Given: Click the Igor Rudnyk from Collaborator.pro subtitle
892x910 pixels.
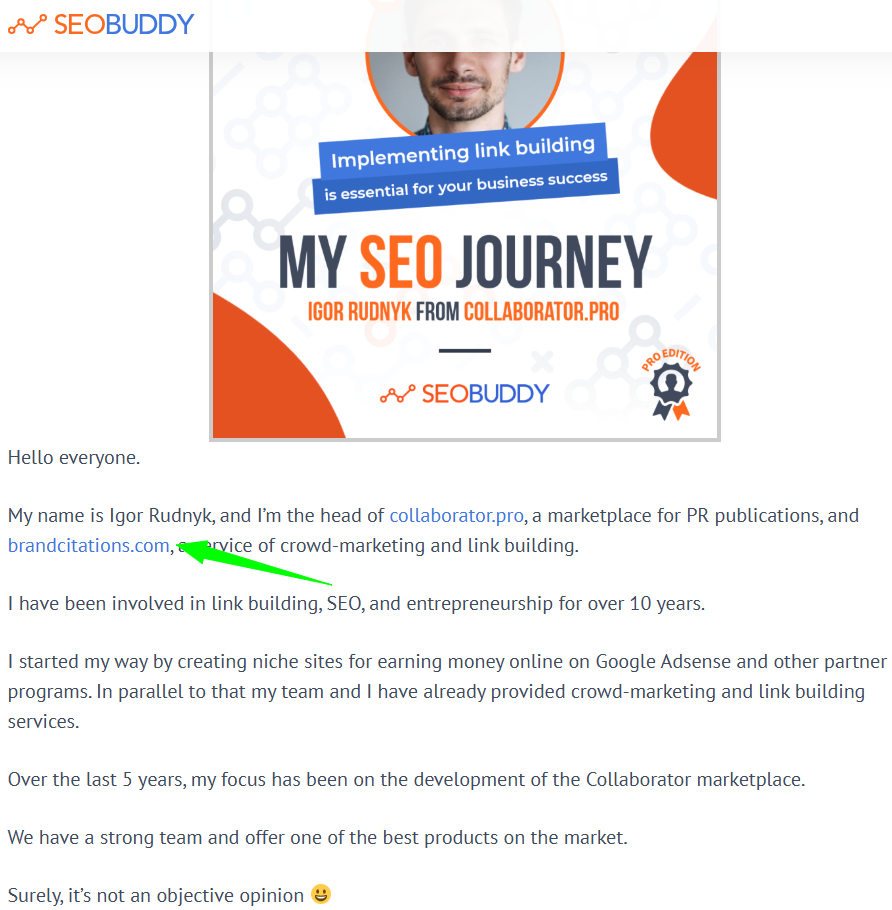Looking at the screenshot, I should 463,312.
